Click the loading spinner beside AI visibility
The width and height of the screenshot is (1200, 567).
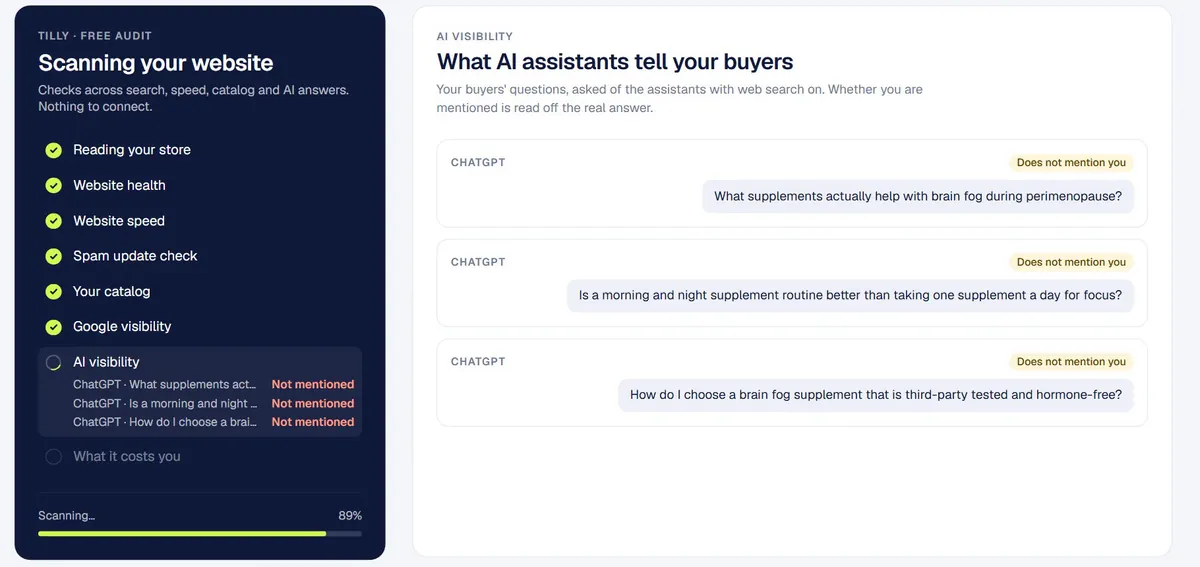pos(54,362)
